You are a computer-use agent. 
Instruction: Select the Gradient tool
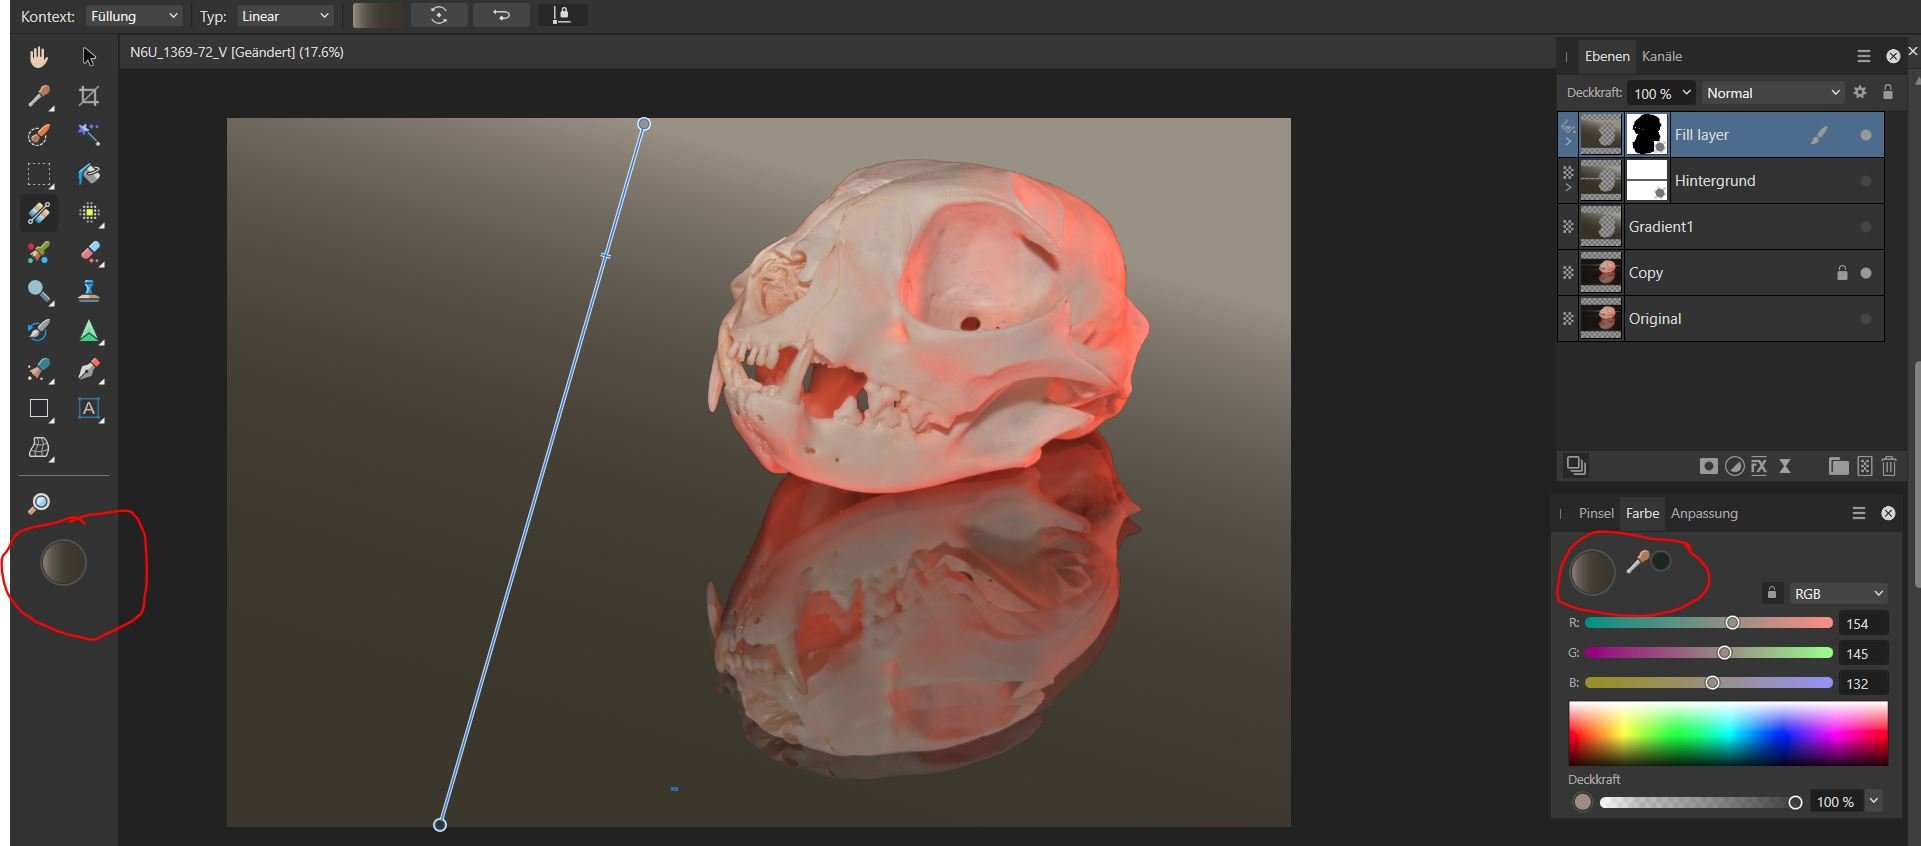[x=38, y=213]
